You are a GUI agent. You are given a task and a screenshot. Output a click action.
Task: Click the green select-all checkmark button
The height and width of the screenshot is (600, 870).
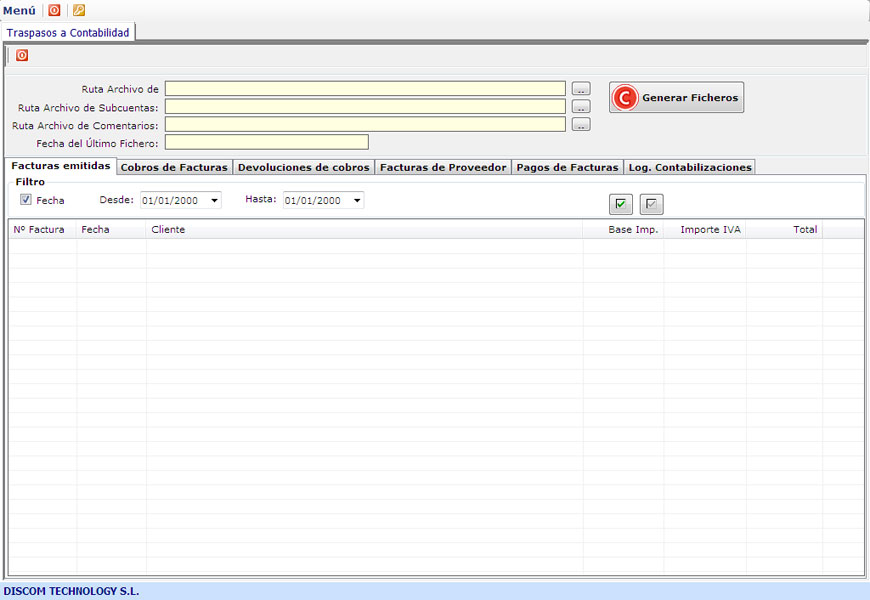pyautogui.click(x=621, y=204)
